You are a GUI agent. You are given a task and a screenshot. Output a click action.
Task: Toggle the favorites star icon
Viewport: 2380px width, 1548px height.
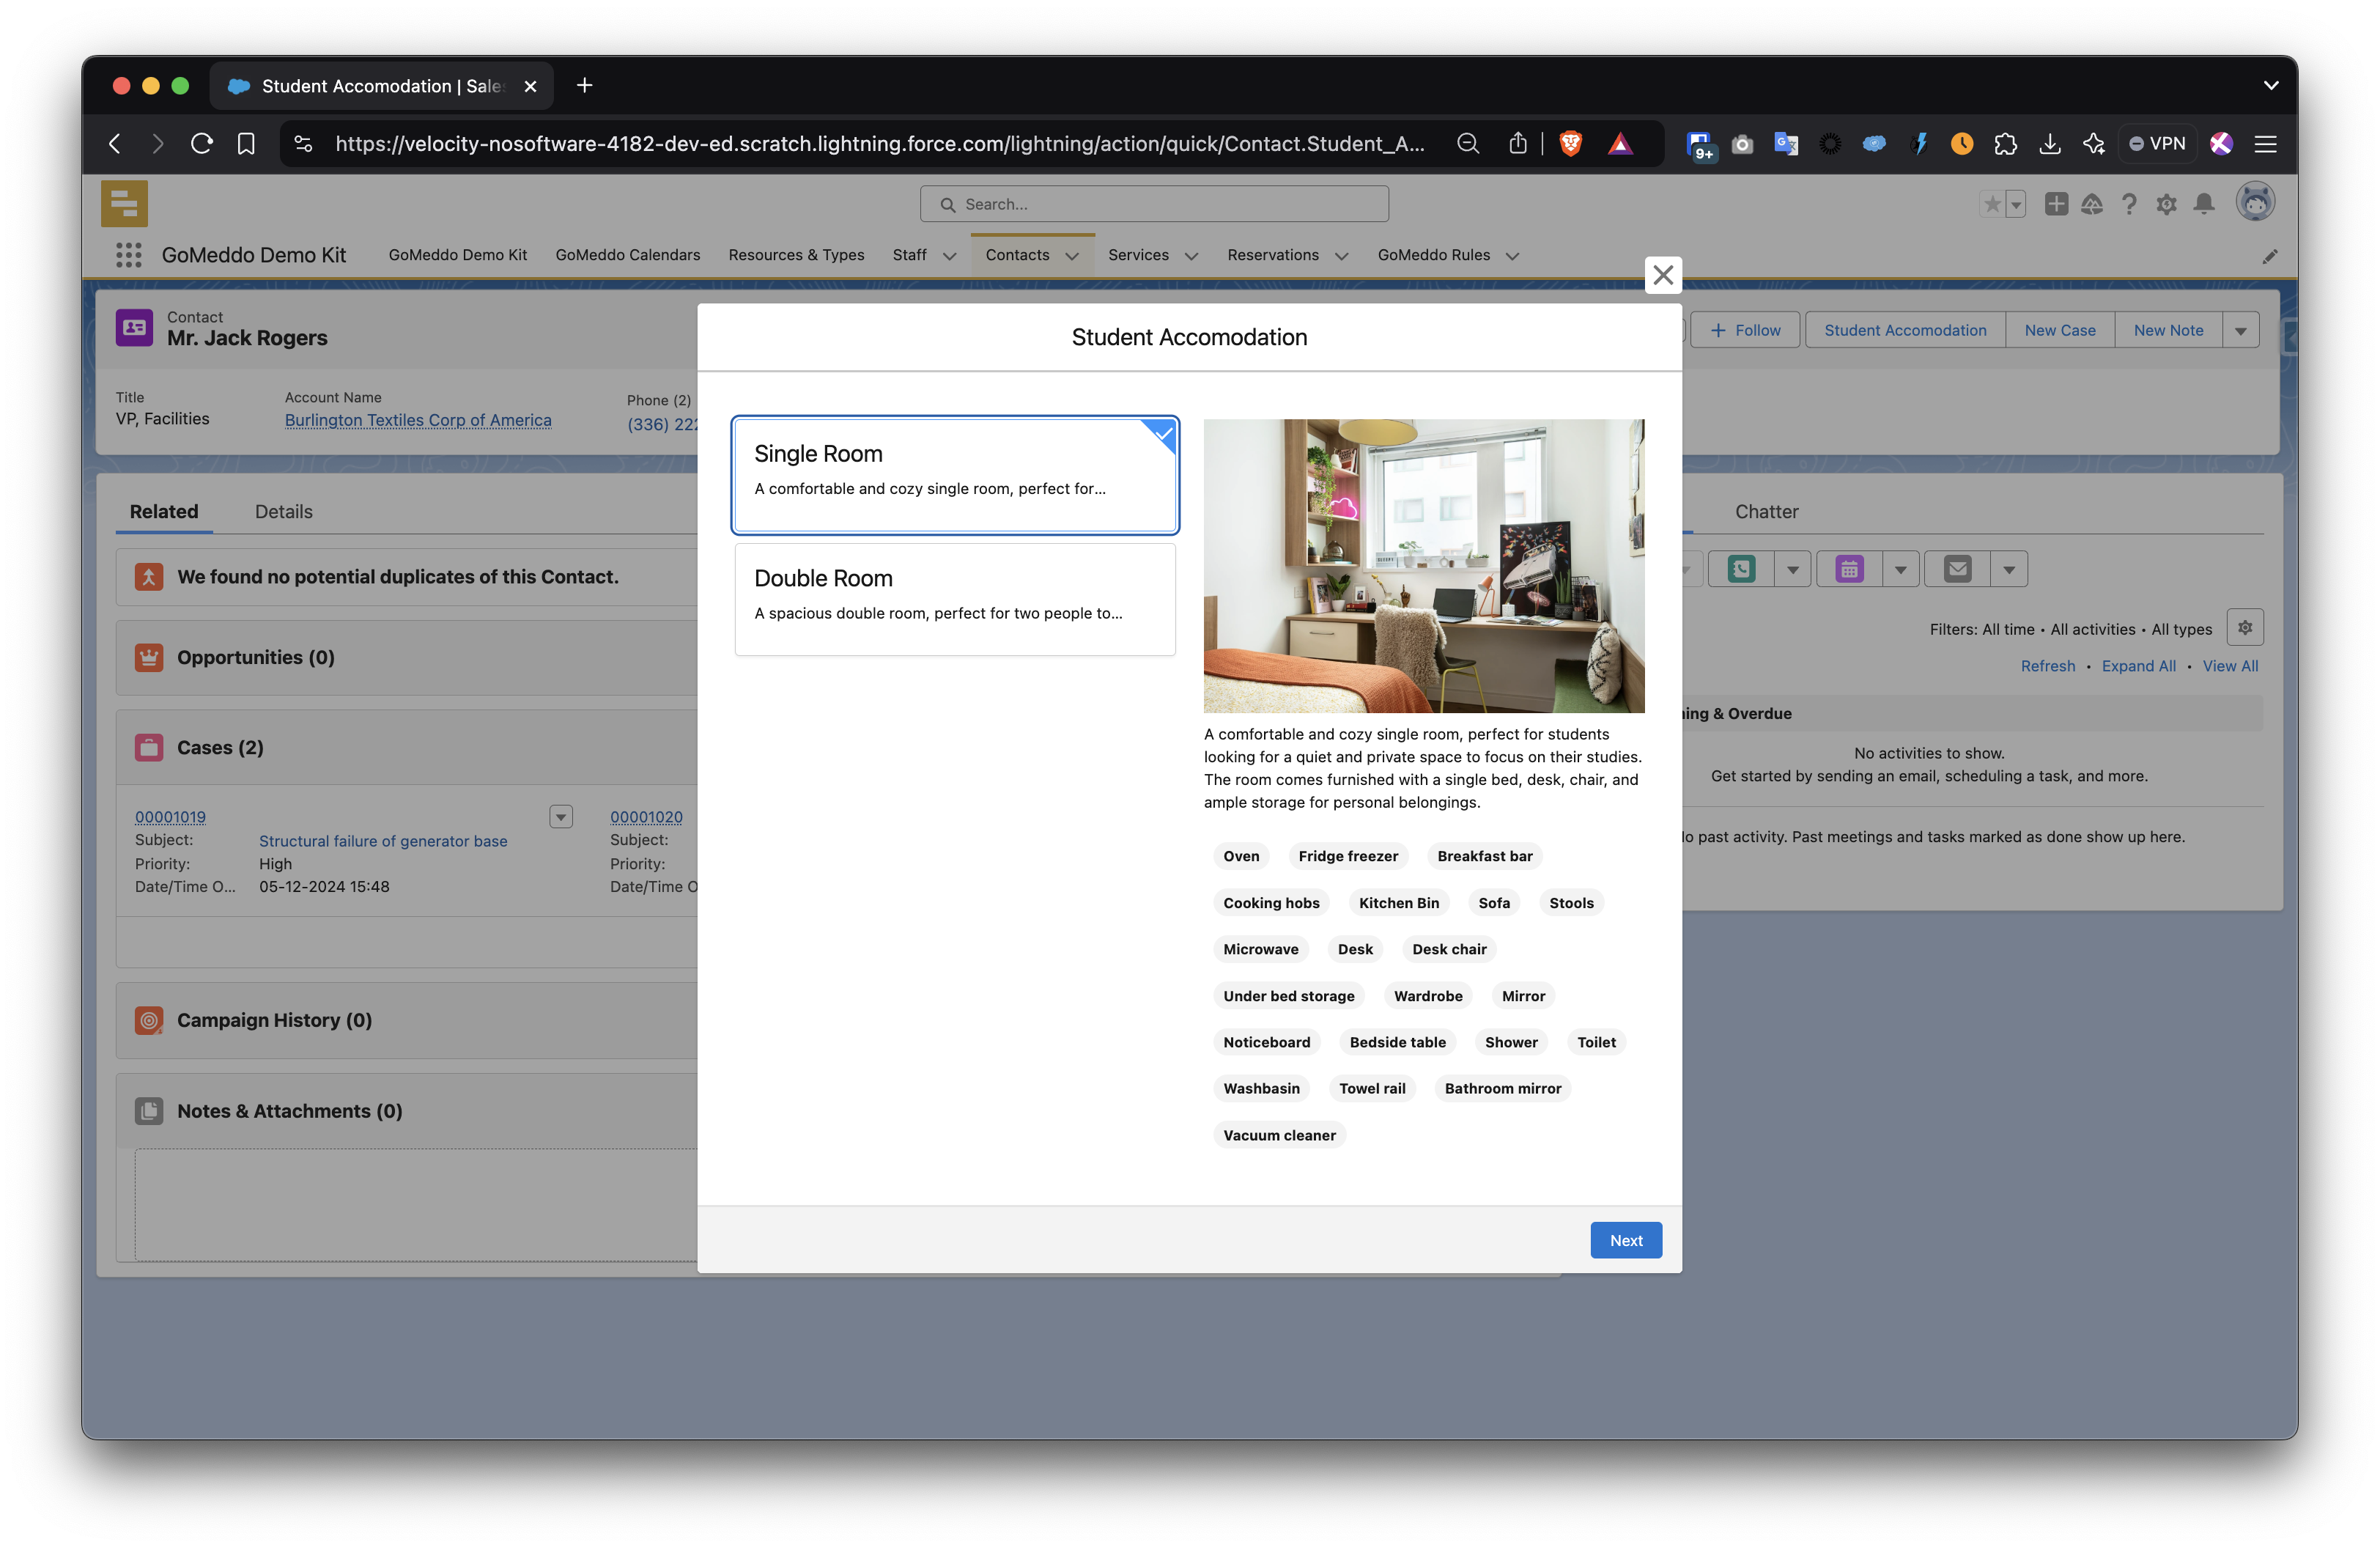[x=1992, y=204]
